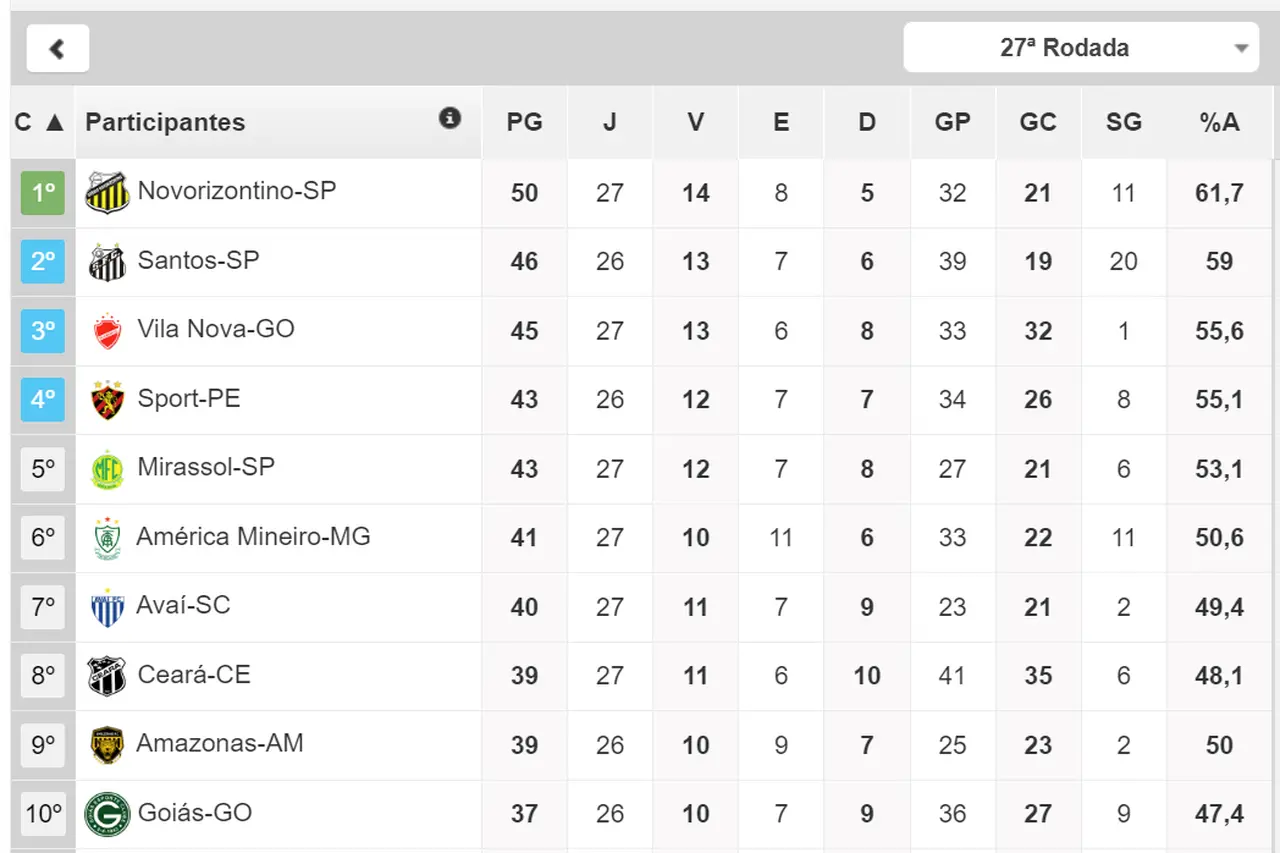Image resolution: width=1280 pixels, height=853 pixels.
Task: Click the Mirassol-SP green badge
Action: [107, 469]
